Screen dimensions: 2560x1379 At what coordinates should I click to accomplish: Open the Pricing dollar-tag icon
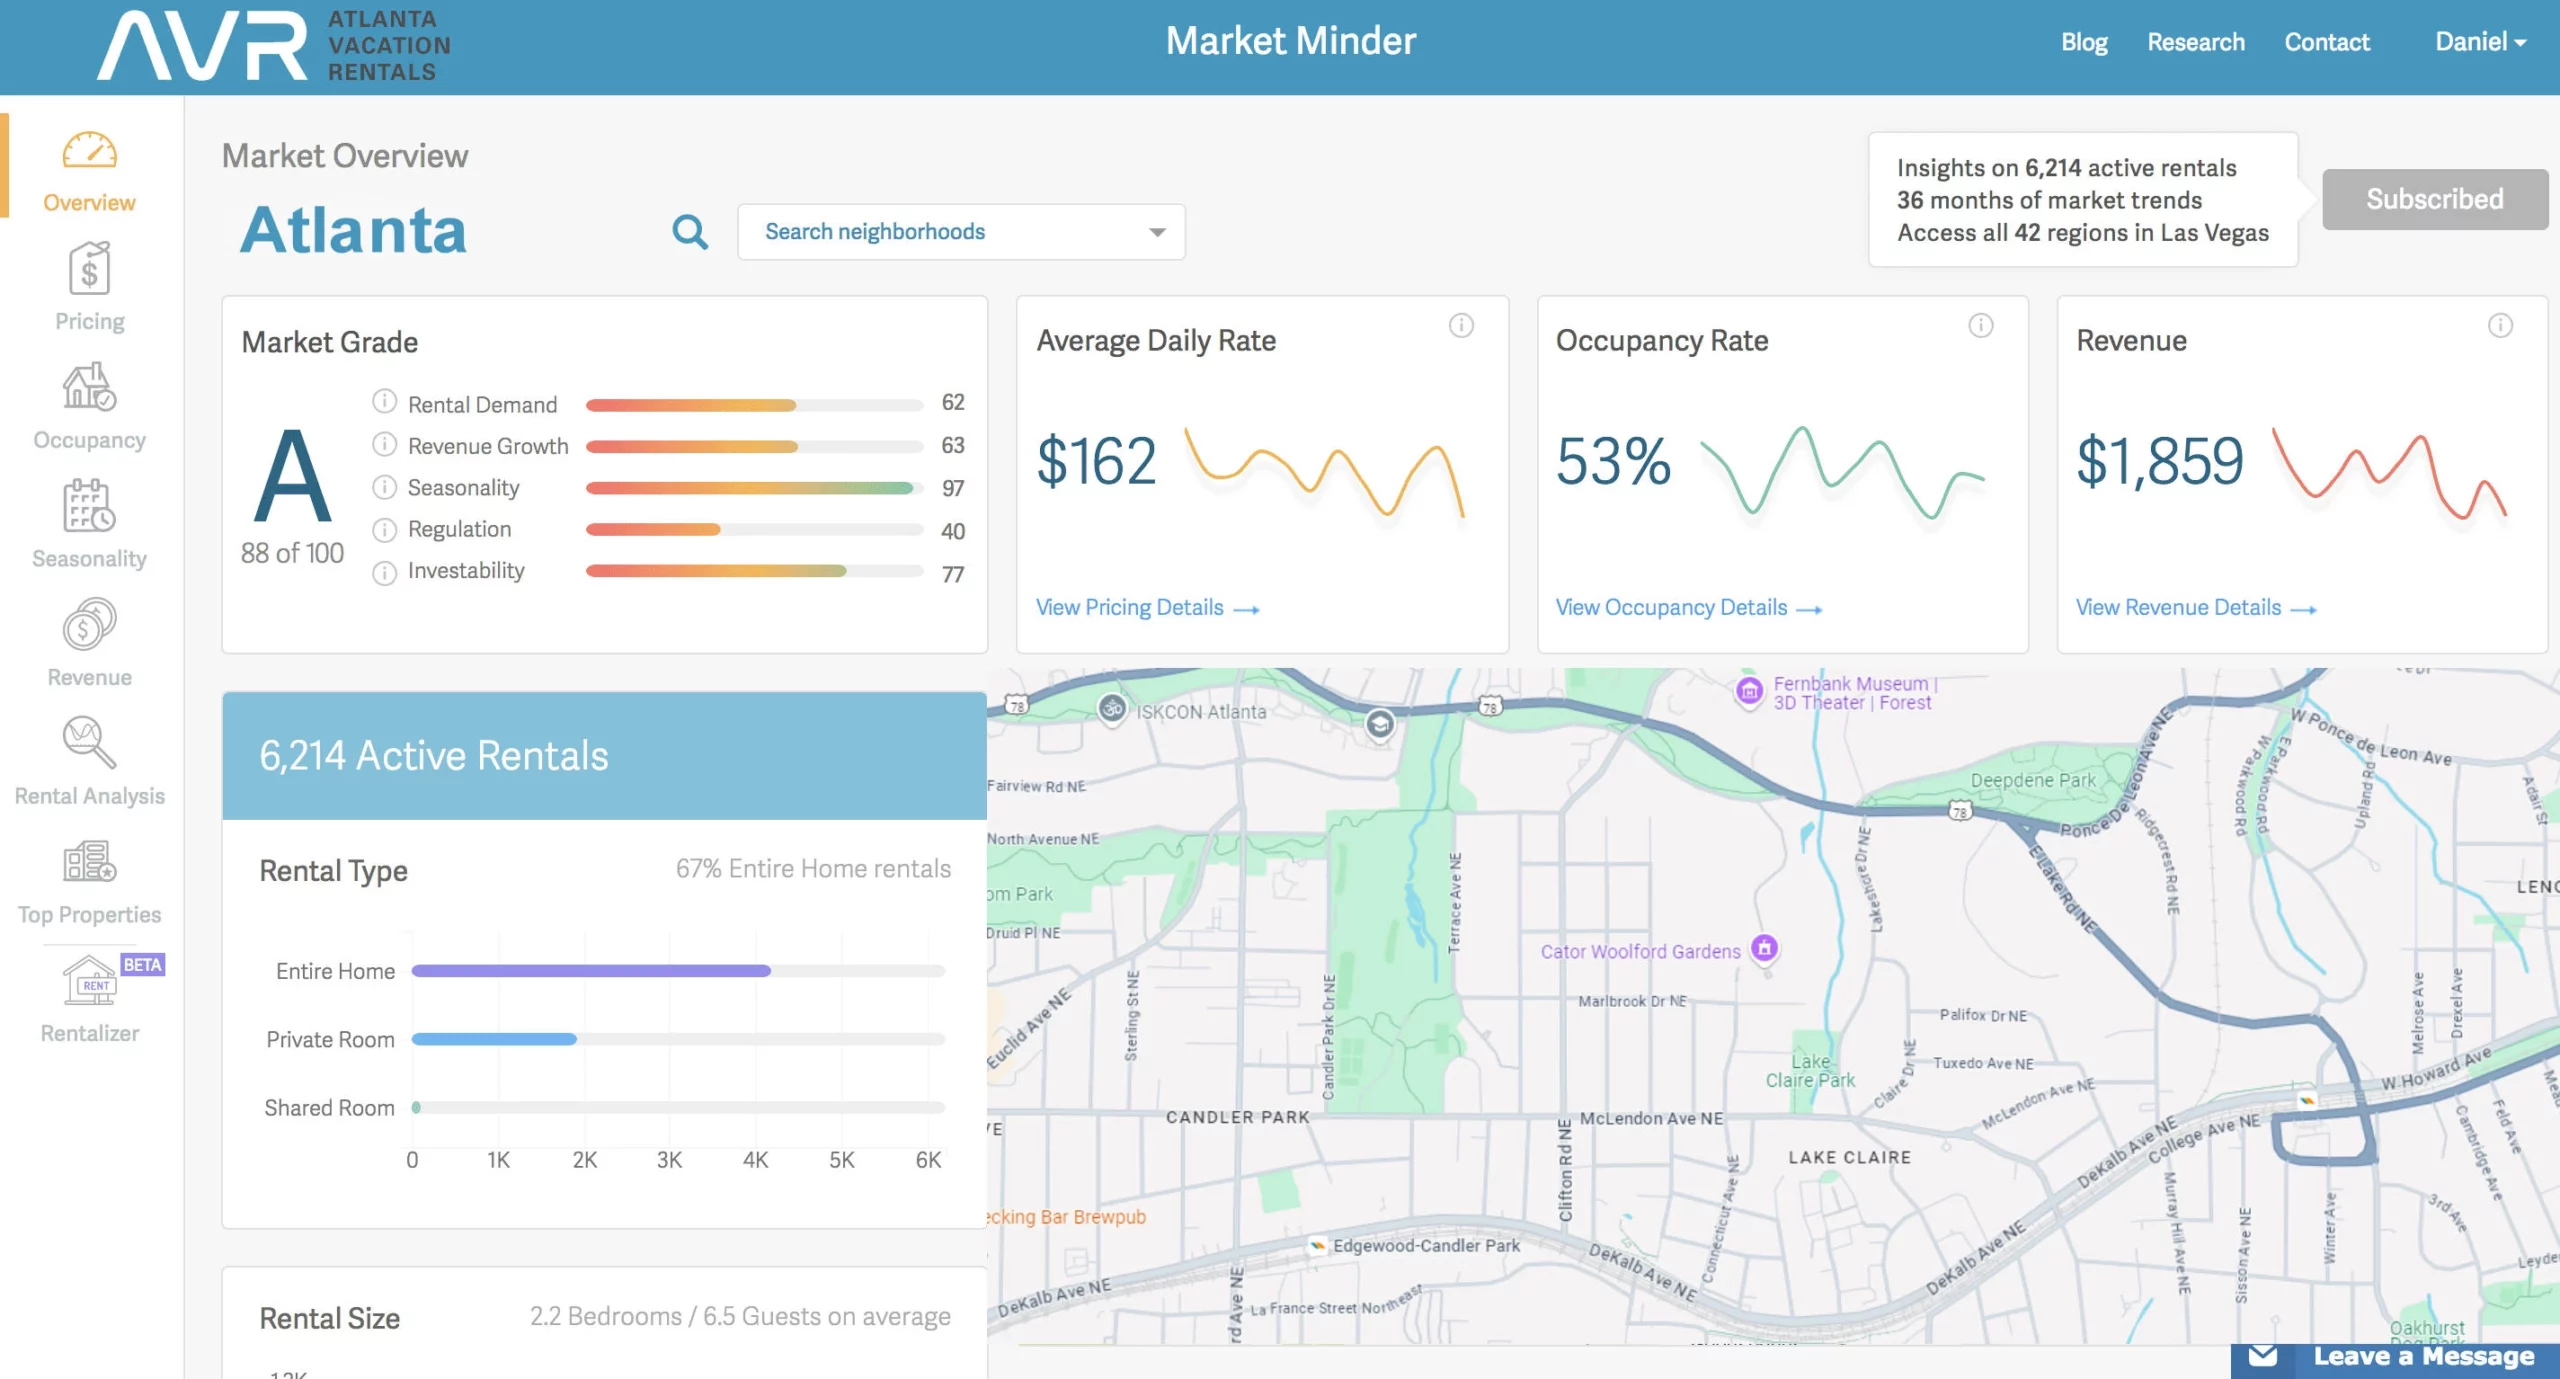[90, 268]
